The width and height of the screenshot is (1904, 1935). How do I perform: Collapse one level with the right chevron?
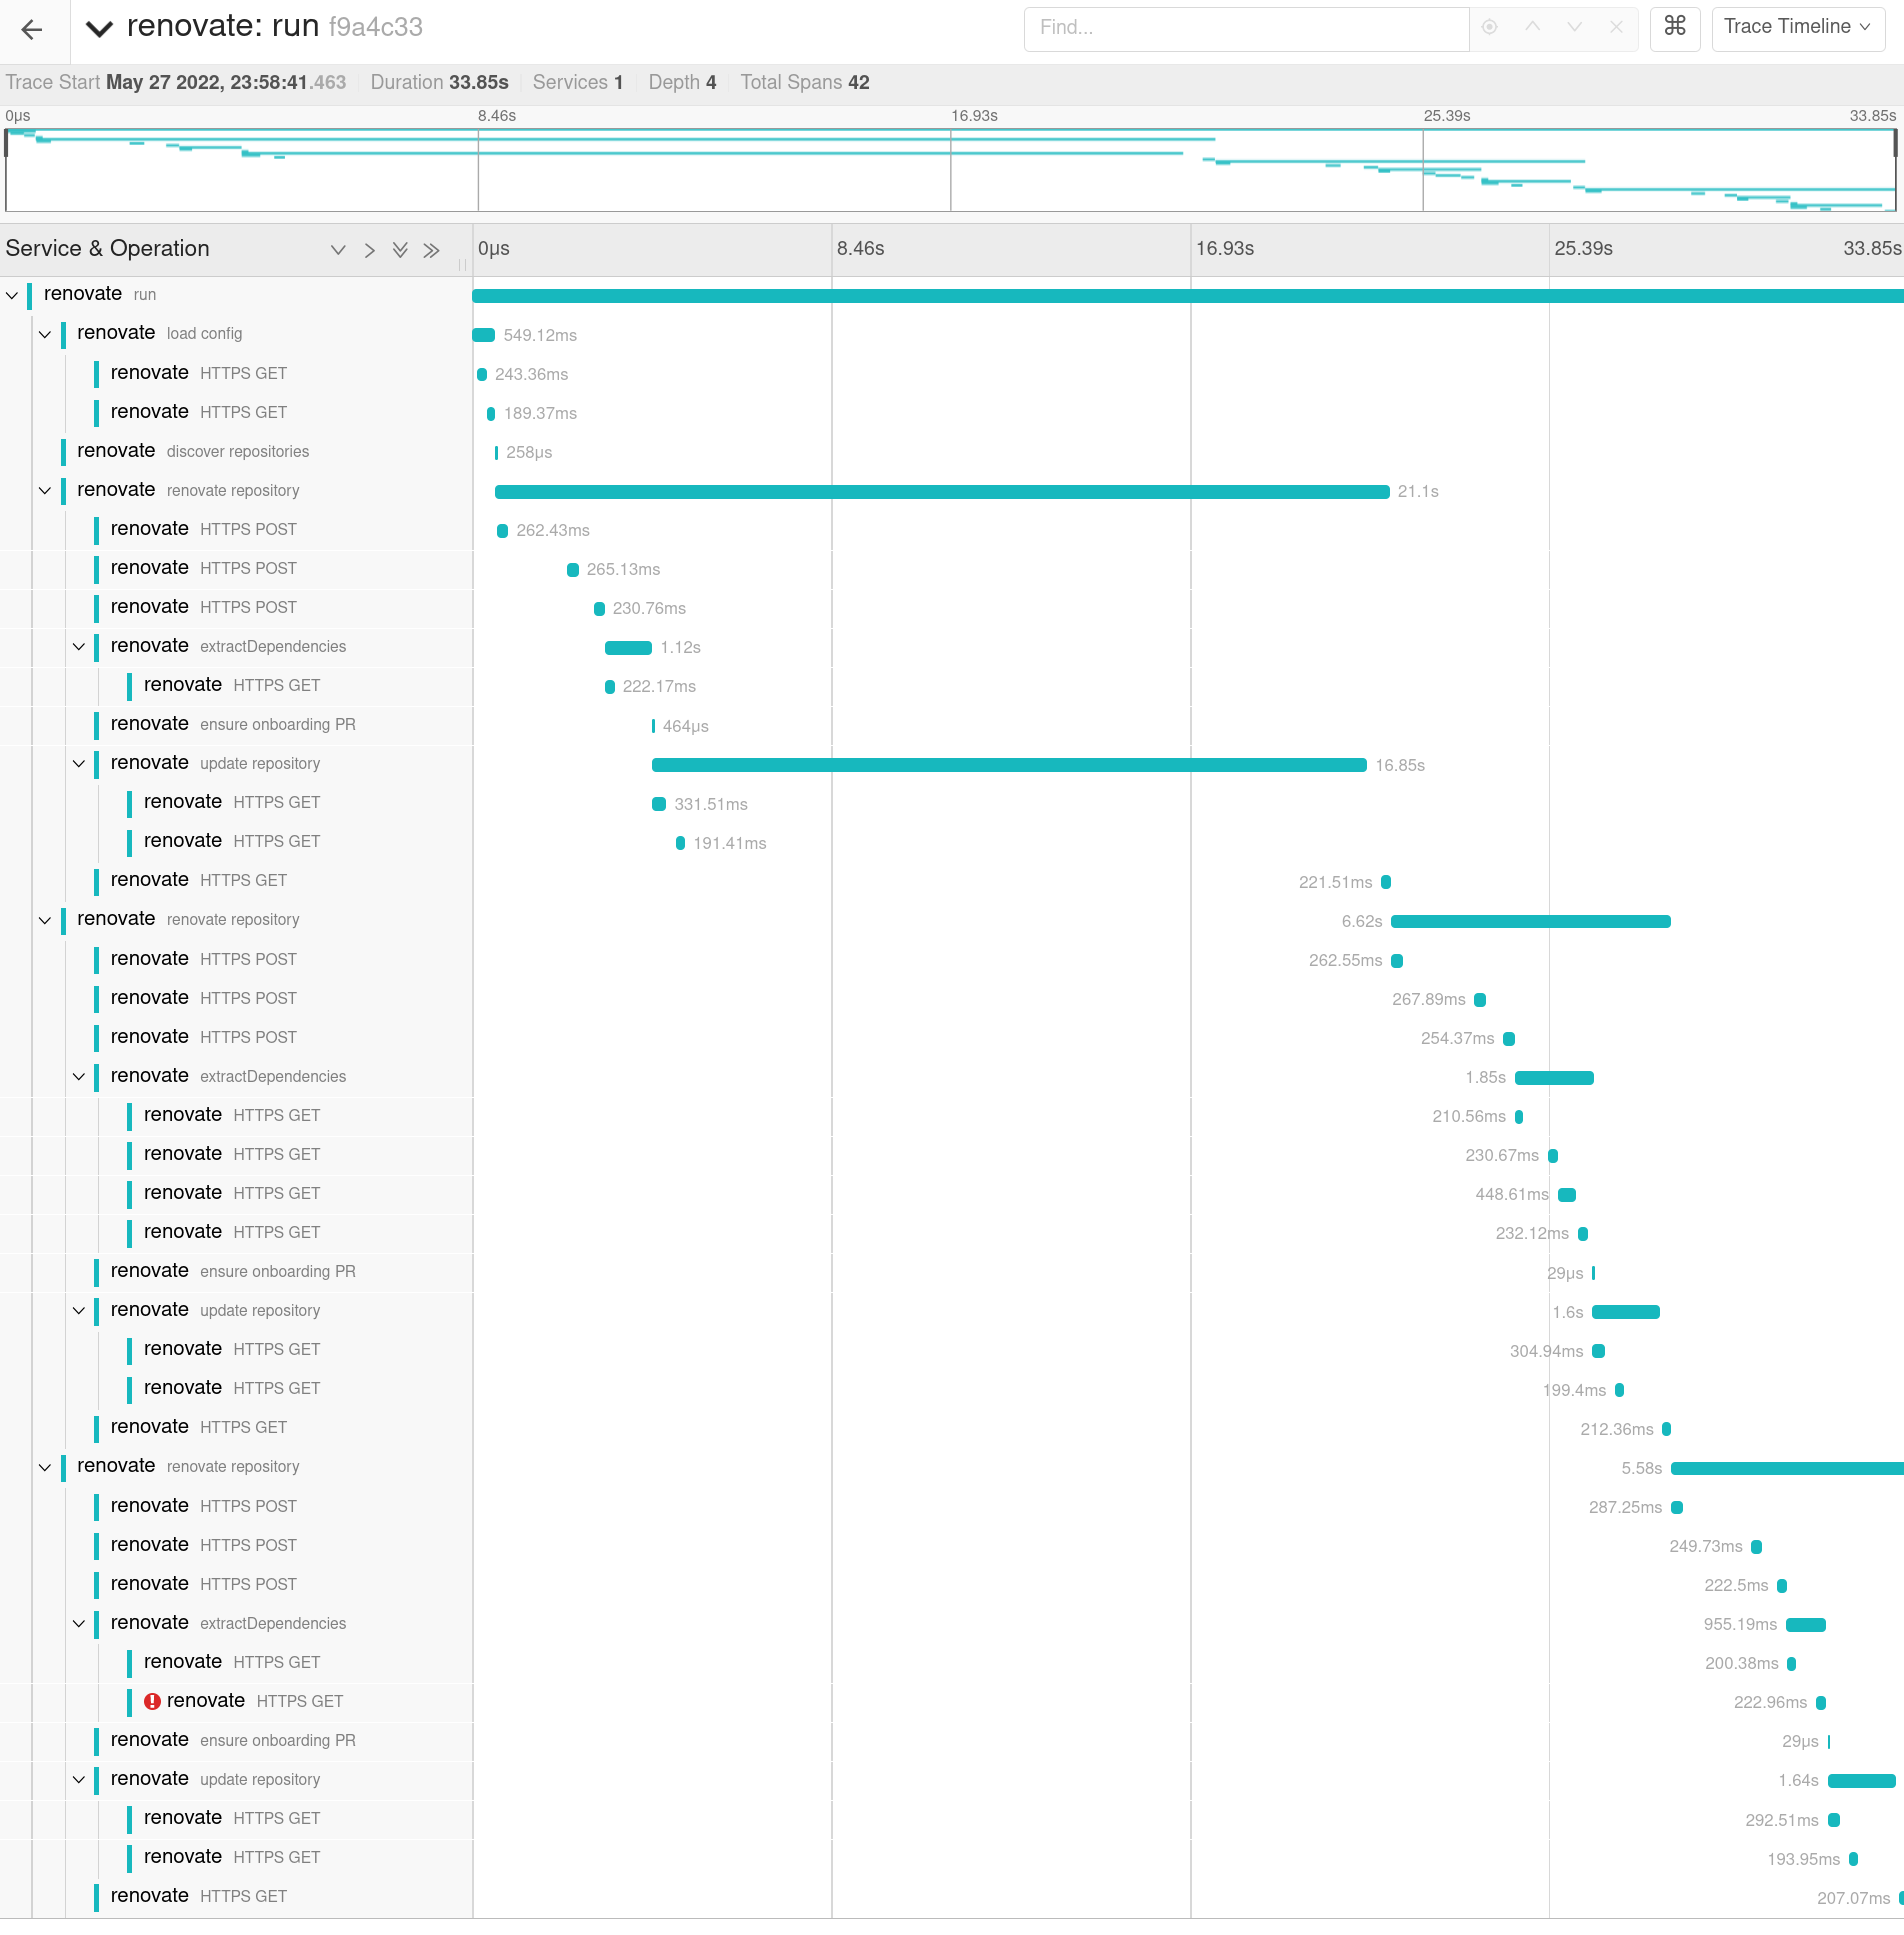[x=369, y=250]
